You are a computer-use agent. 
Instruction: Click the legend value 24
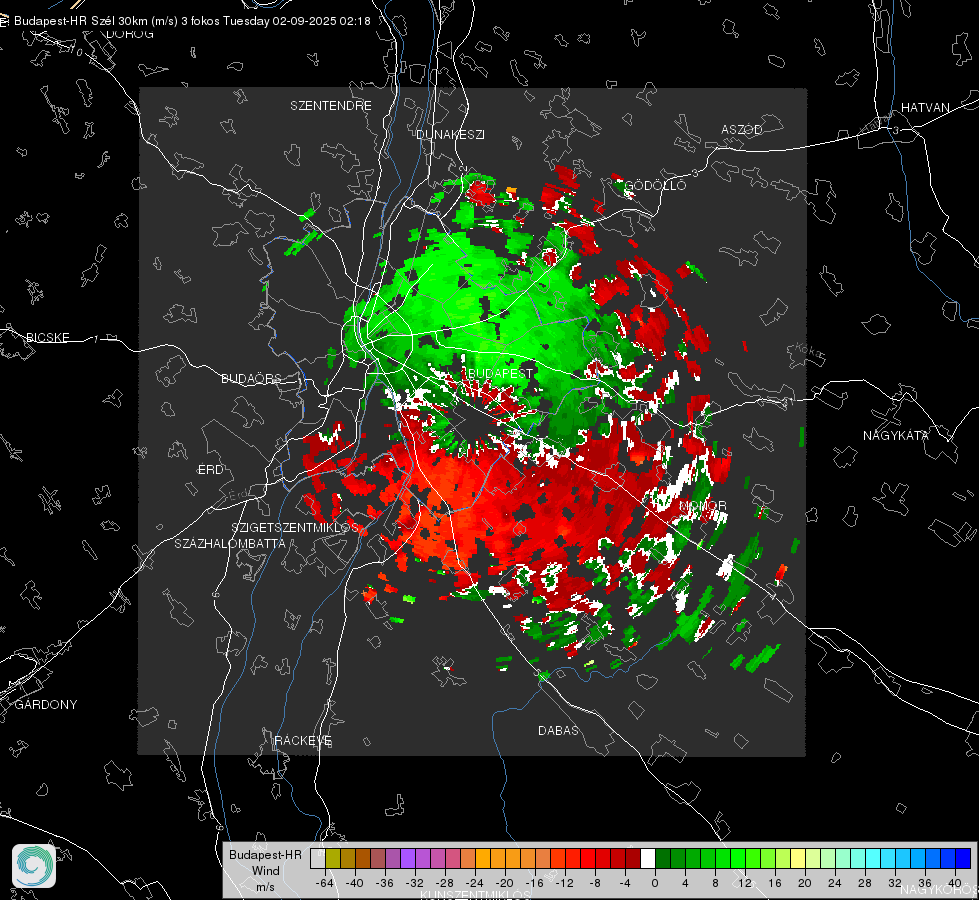[835, 883]
